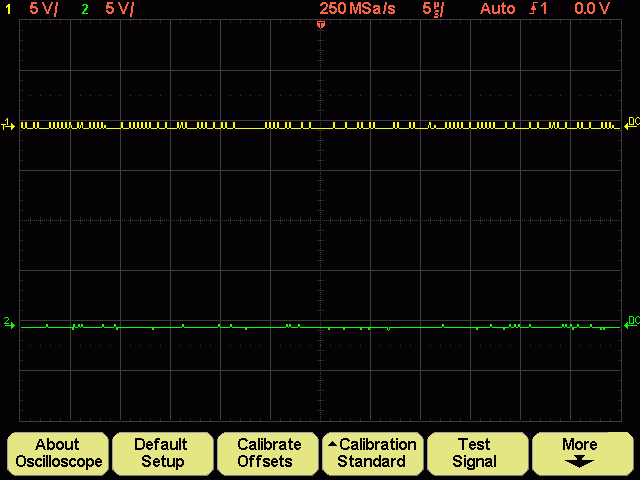Go to the More softkey page

pos(582,453)
